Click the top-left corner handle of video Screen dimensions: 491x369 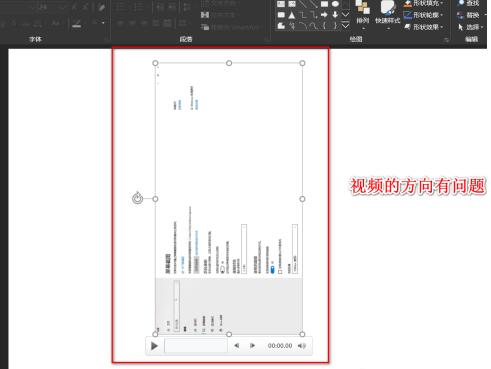click(155, 63)
